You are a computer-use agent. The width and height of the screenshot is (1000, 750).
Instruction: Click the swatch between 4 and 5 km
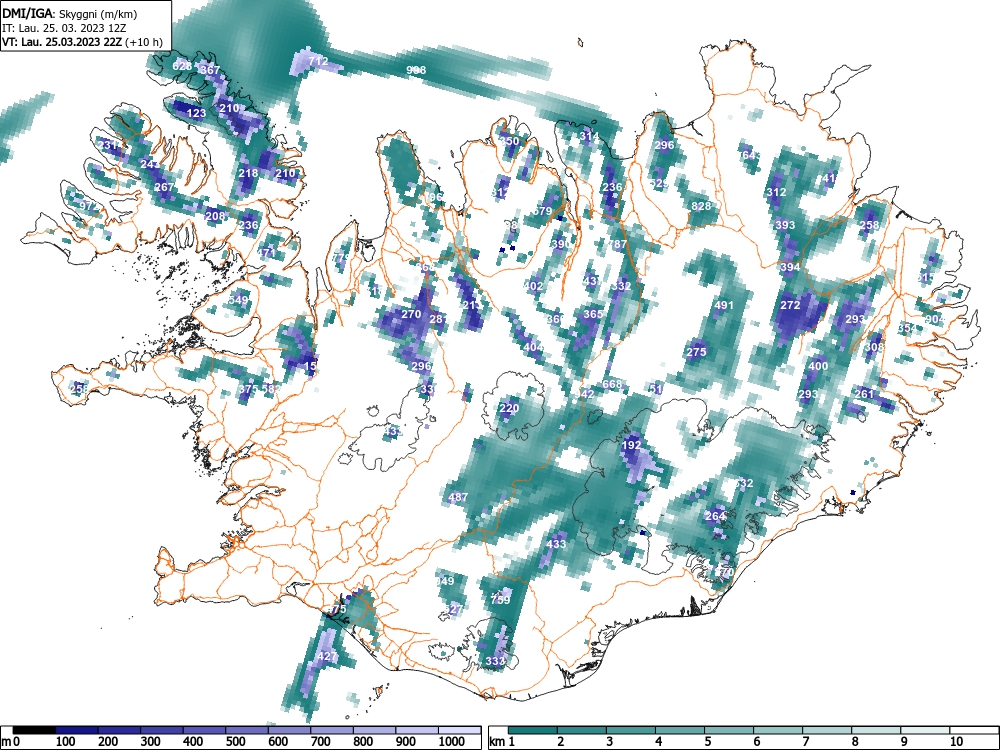click(x=680, y=730)
